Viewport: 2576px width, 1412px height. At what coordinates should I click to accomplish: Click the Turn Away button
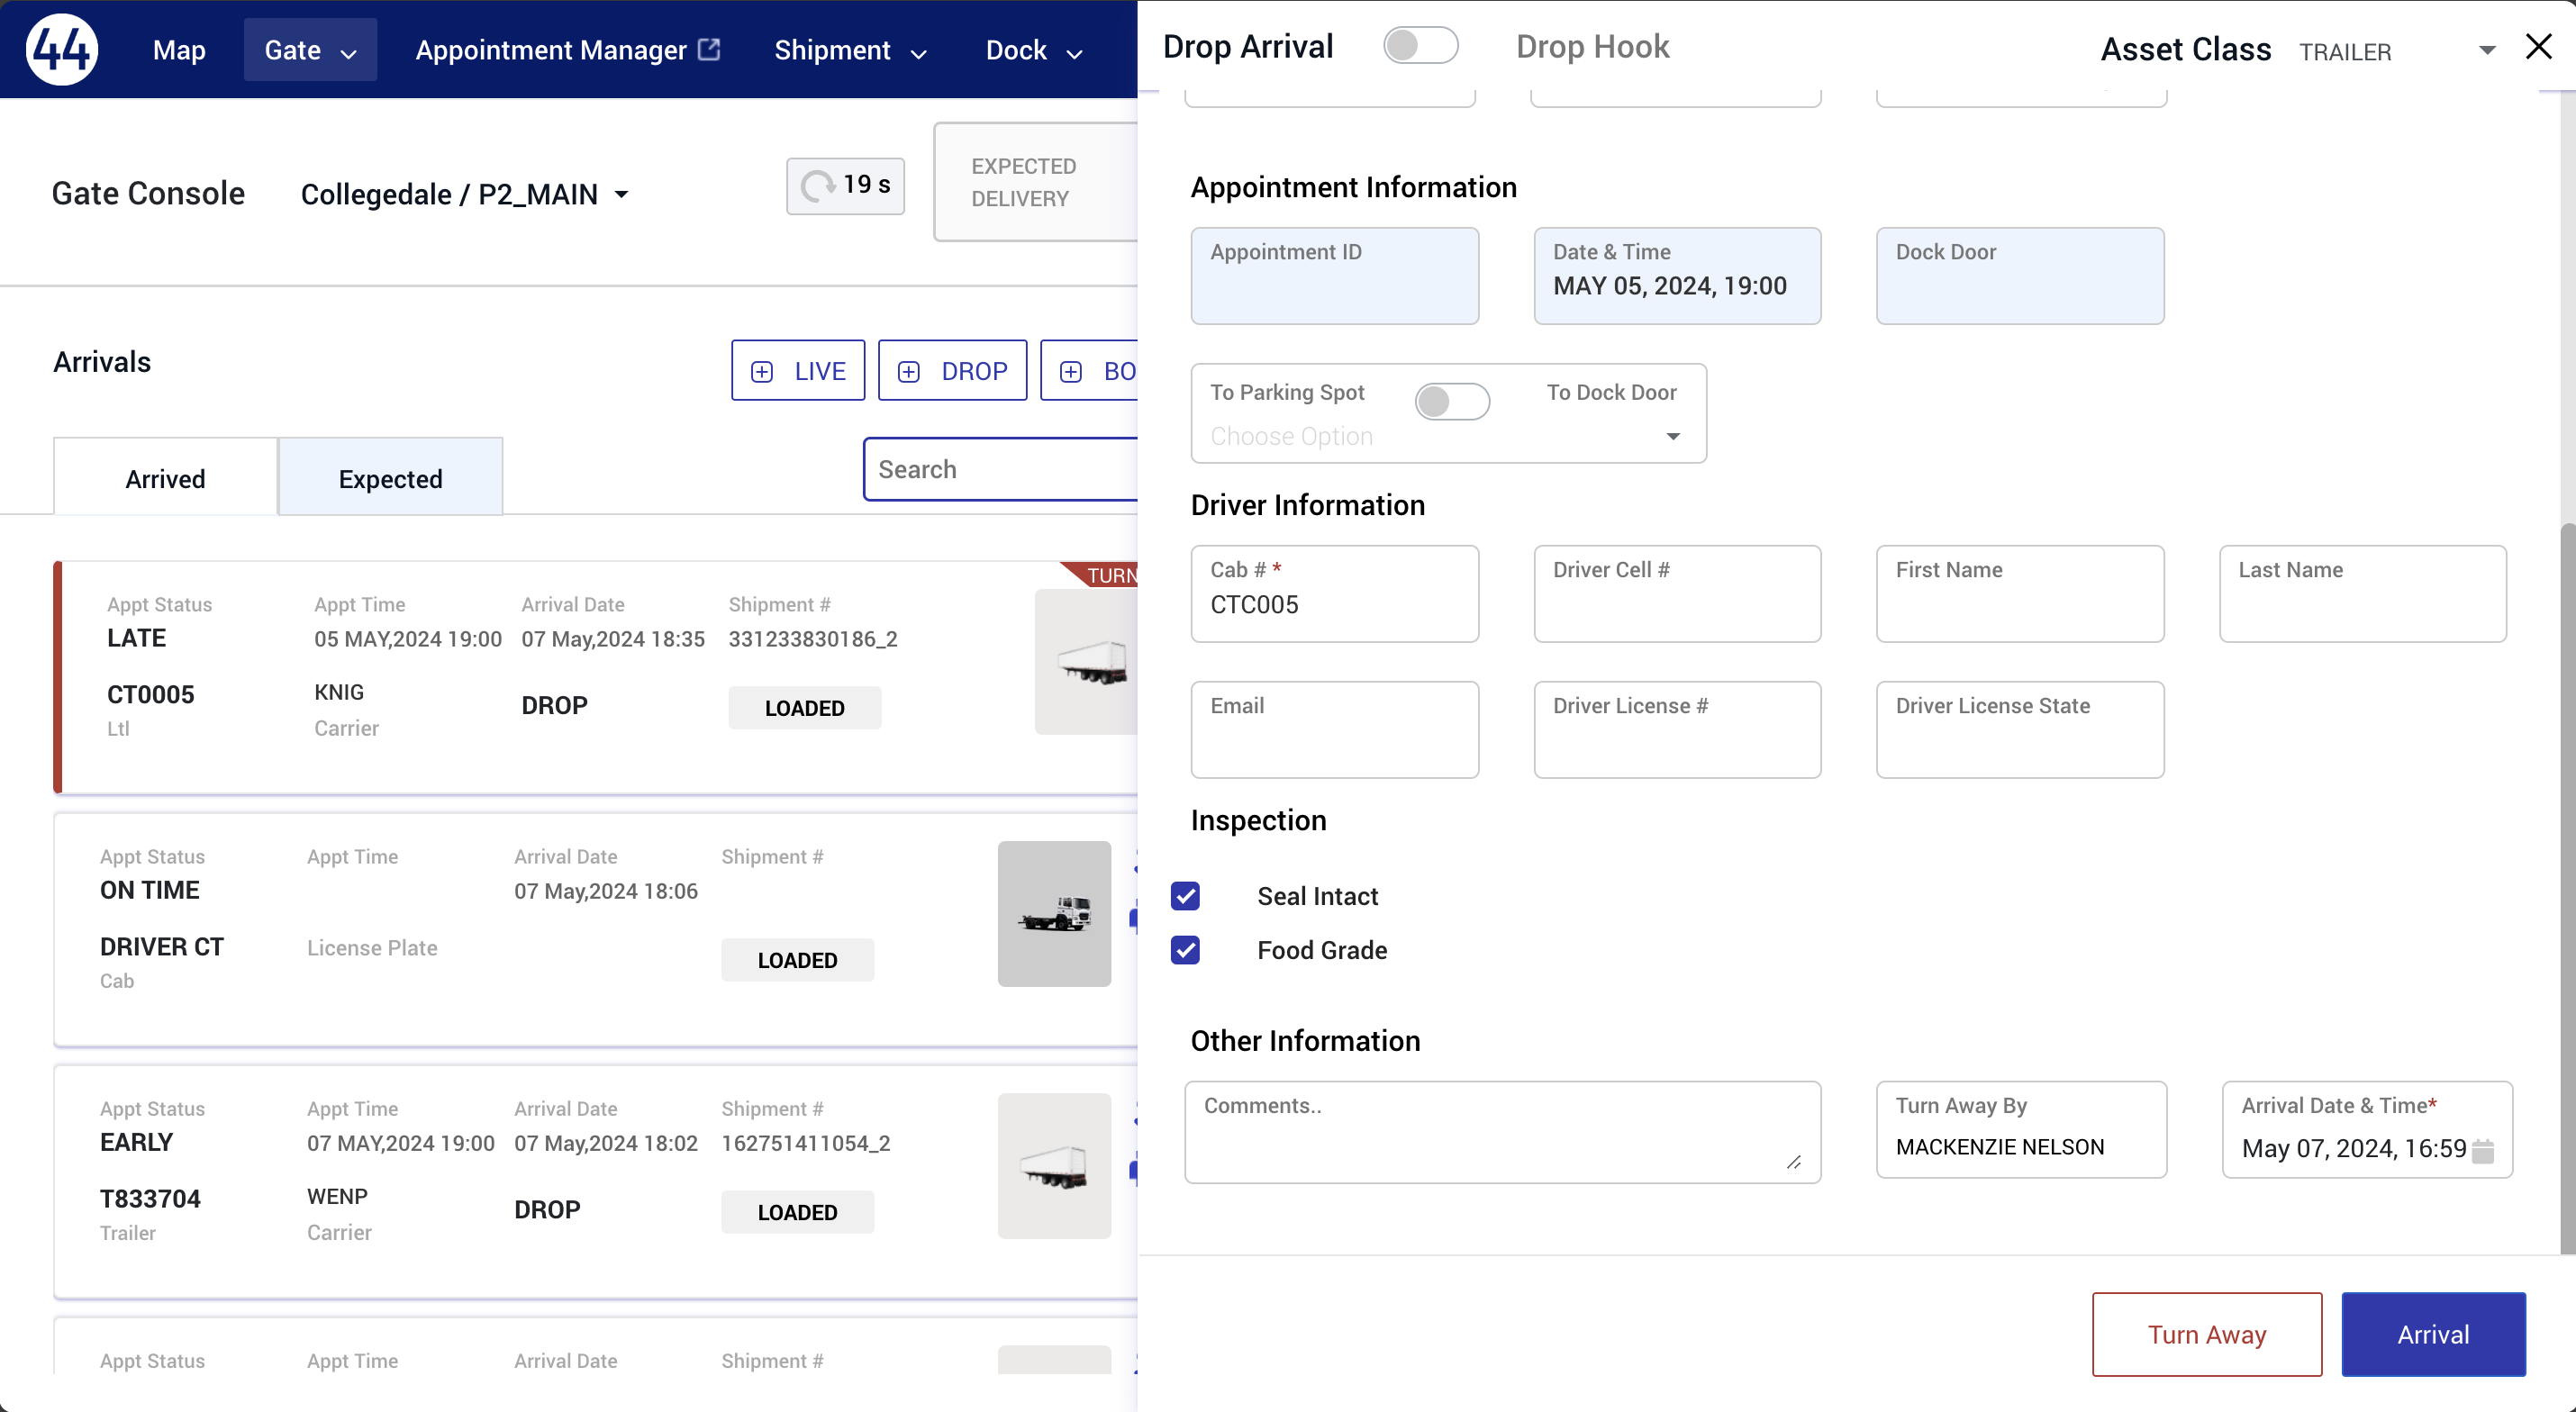(2206, 1334)
